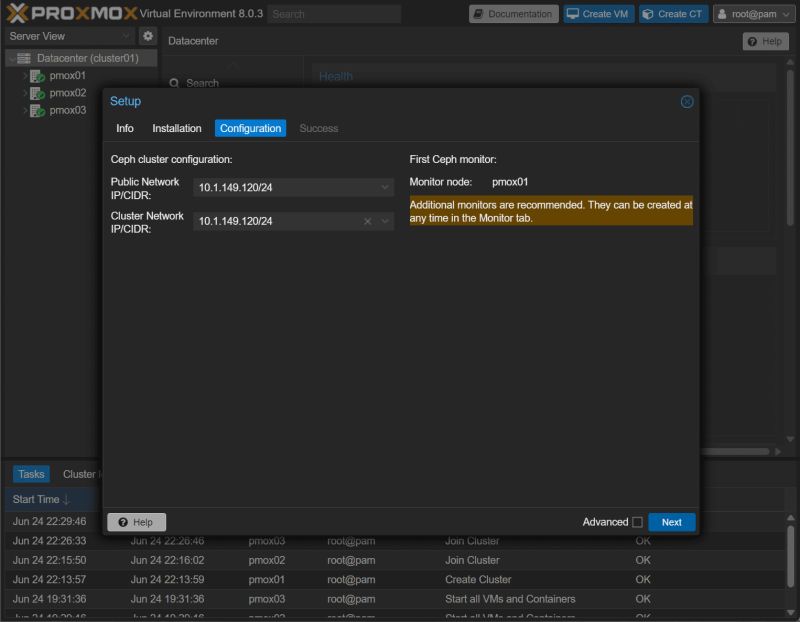Switch to the Installation tab
The width and height of the screenshot is (800, 622).
[x=177, y=128]
